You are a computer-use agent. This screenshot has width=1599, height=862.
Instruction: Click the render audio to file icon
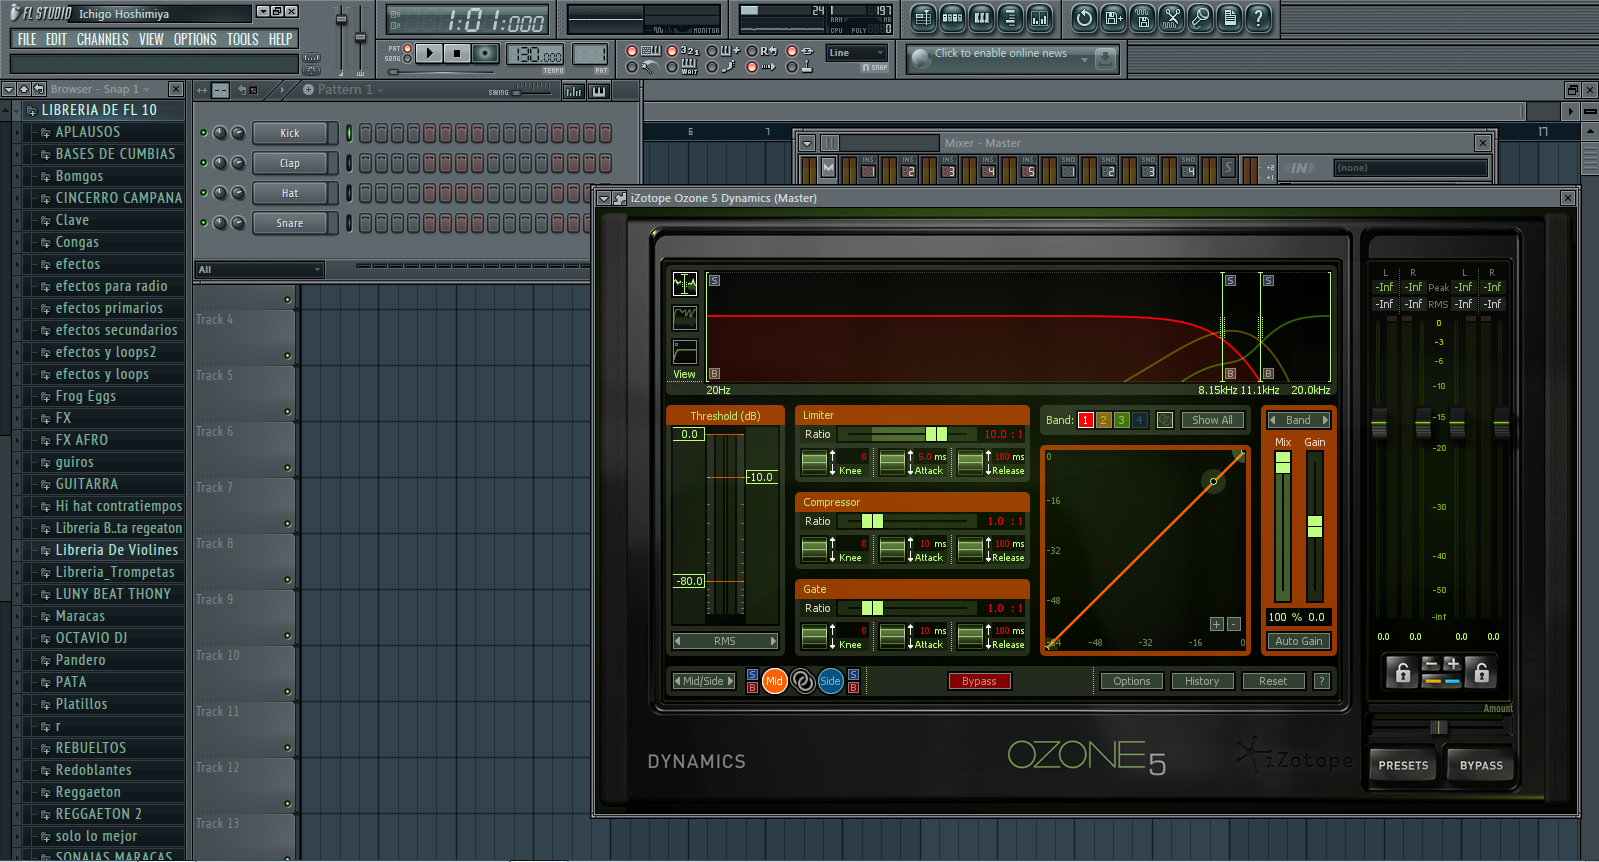[1142, 17]
